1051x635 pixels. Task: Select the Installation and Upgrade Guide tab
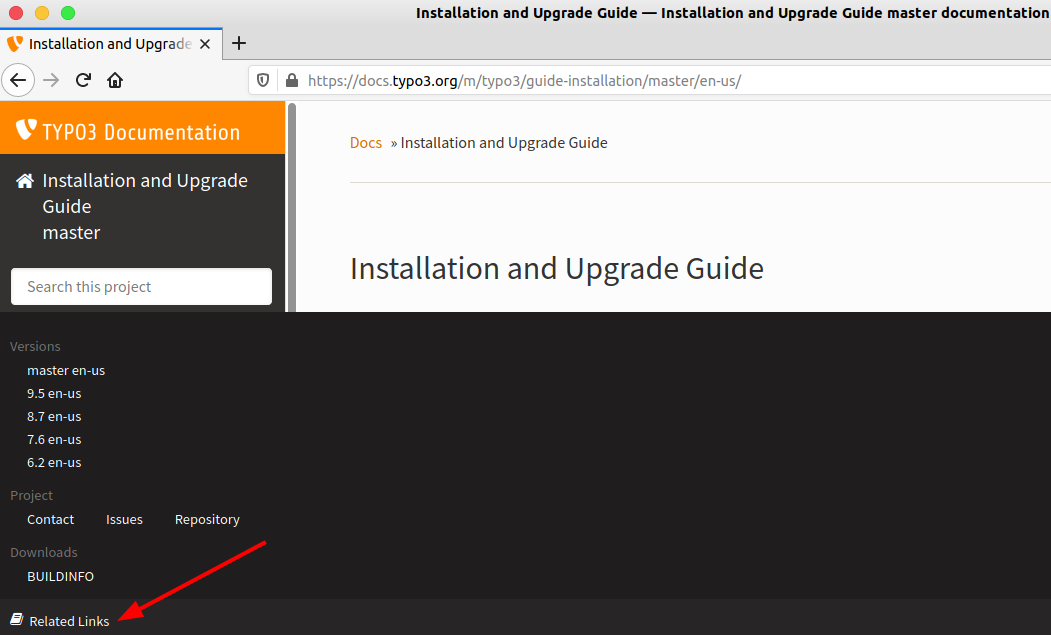pos(110,43)
